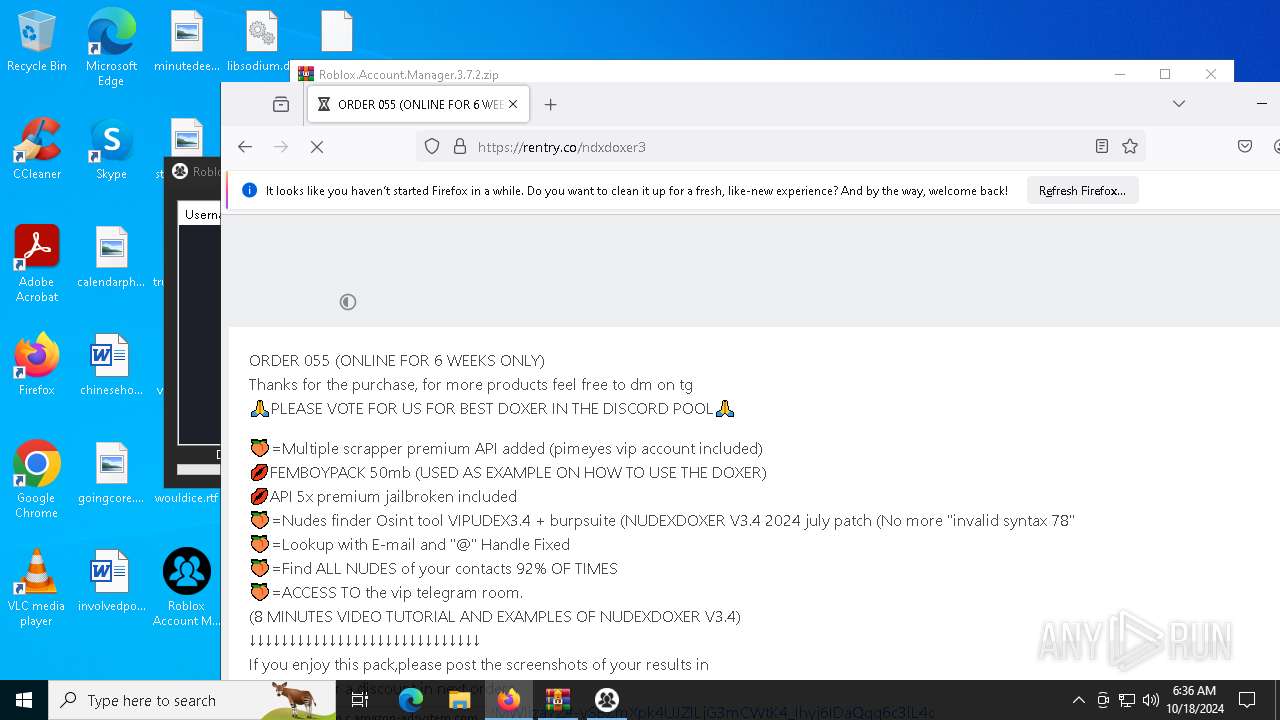The height and width of the screenshot is (720, 1280).
Task: Maximize the Roblox.Account.Manager zip window
Action: tap(1165, 74)
